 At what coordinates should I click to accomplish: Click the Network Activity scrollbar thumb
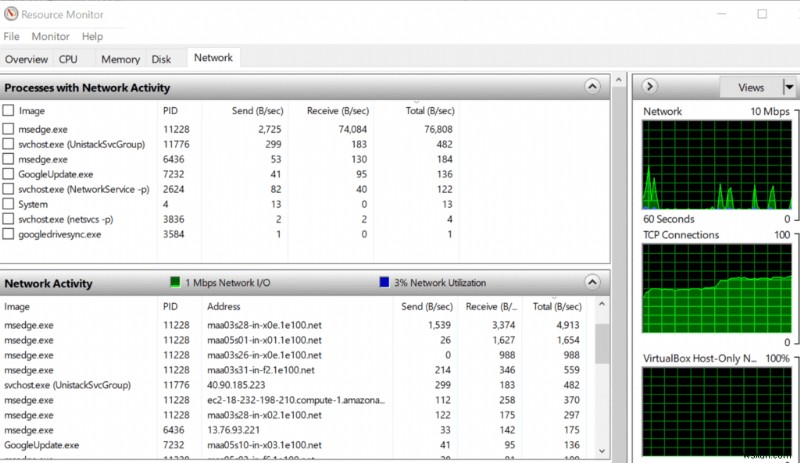(x=602, y=344)
